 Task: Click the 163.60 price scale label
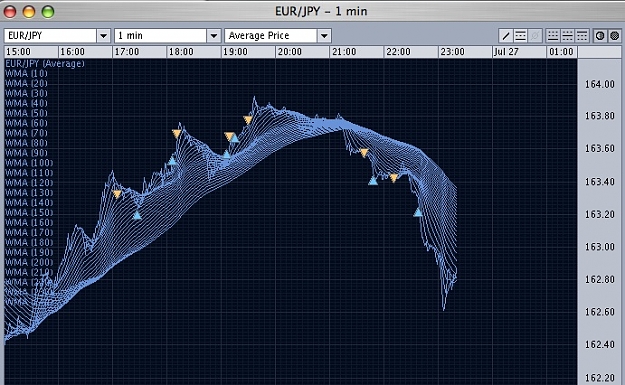click(x=599, y=149)
